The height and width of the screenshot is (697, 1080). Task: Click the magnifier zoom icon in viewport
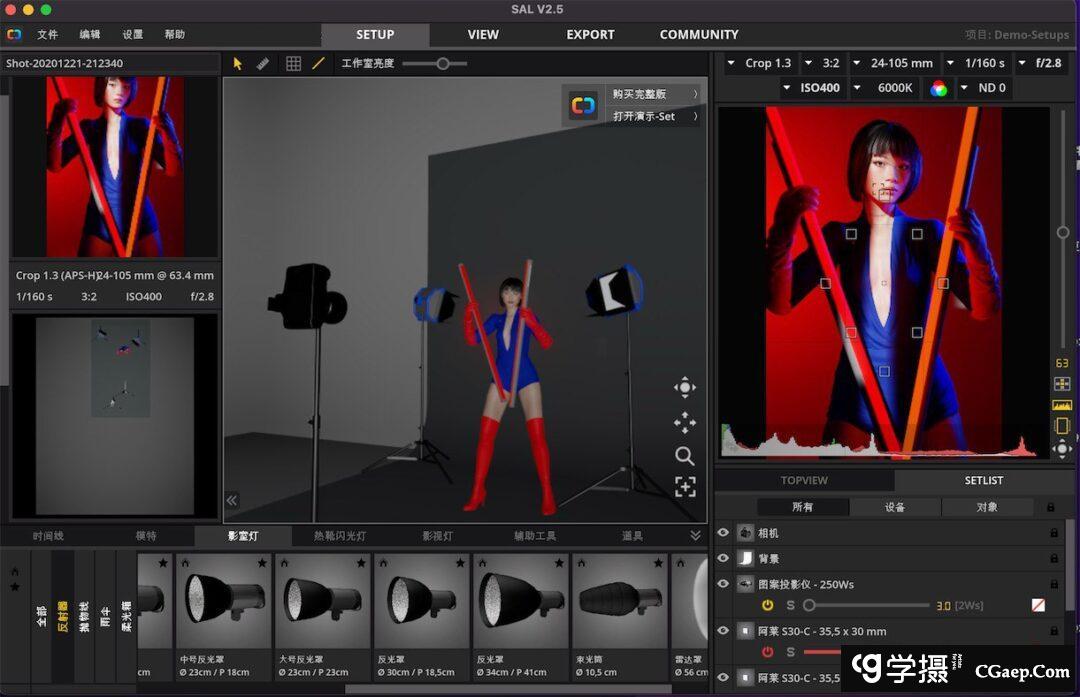click(x=684, y=456)
